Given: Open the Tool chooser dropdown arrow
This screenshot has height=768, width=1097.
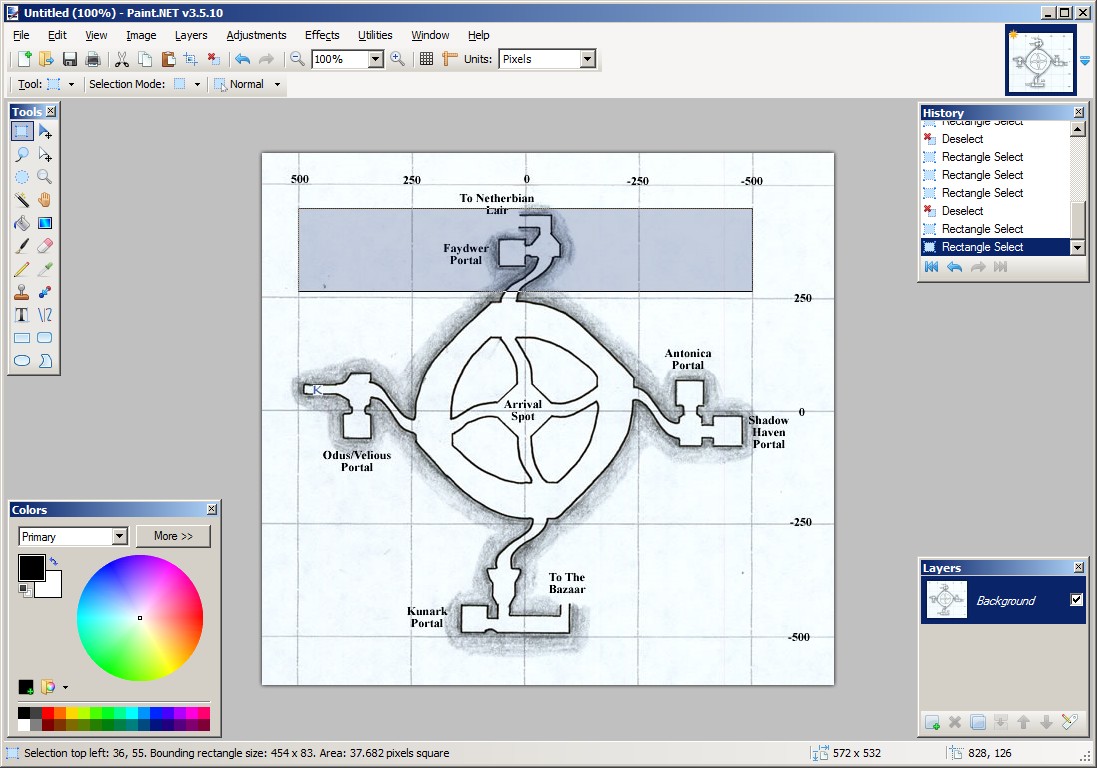Looking at the screenshot, I should coord(71,85).
